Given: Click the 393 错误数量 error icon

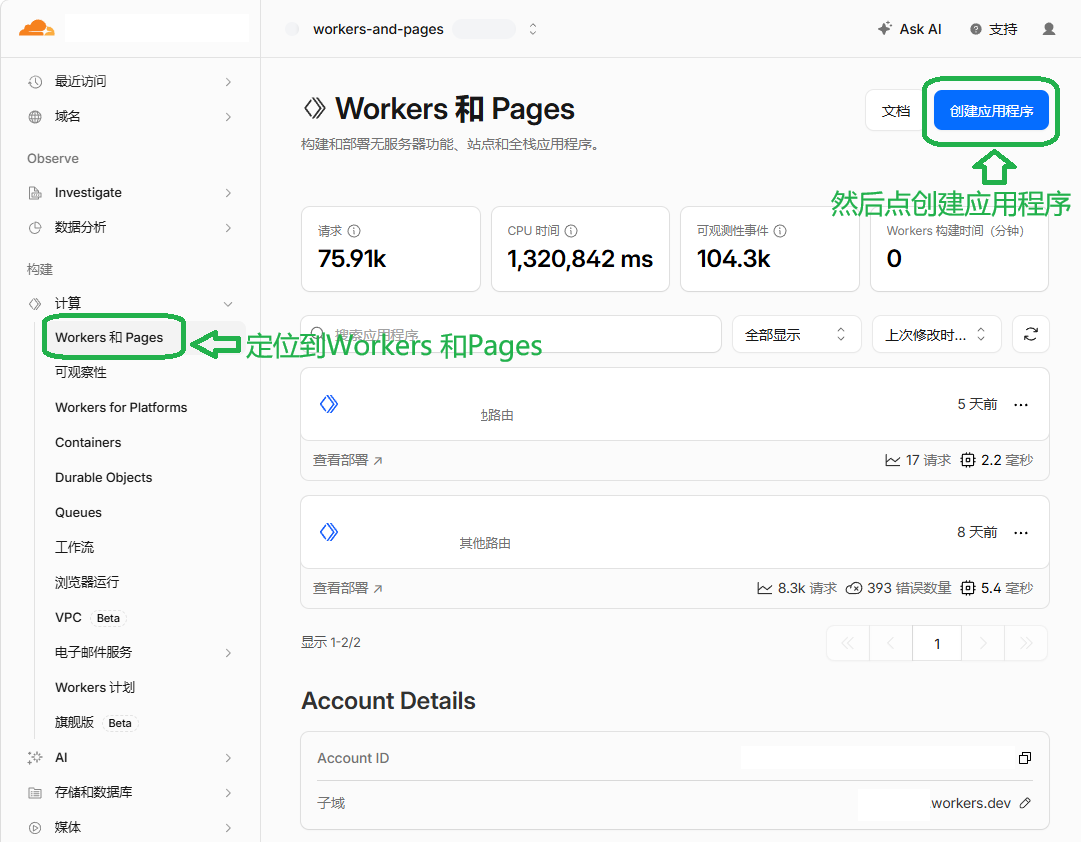Looking at the screenshot, I should click(x=853, y=588).
